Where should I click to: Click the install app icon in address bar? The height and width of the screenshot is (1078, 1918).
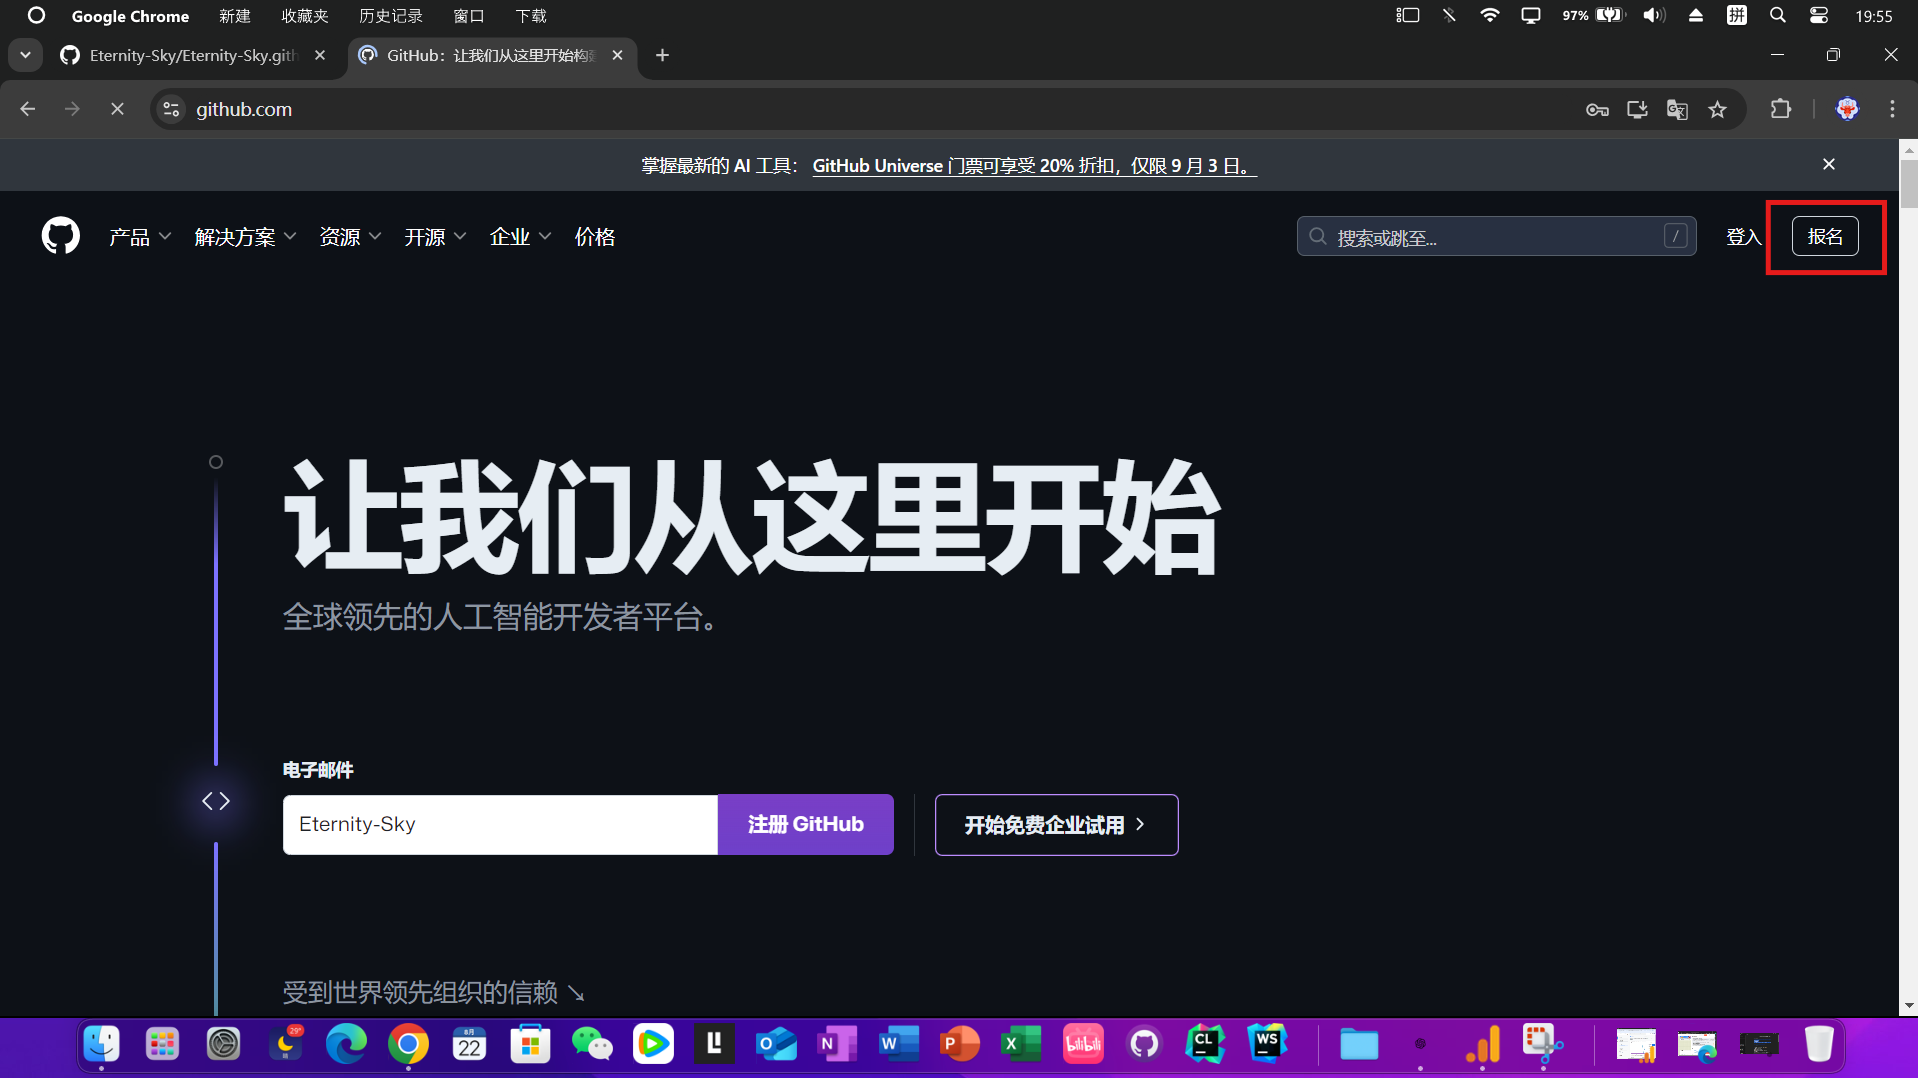pyautogui.click(x=1637, y=110)
